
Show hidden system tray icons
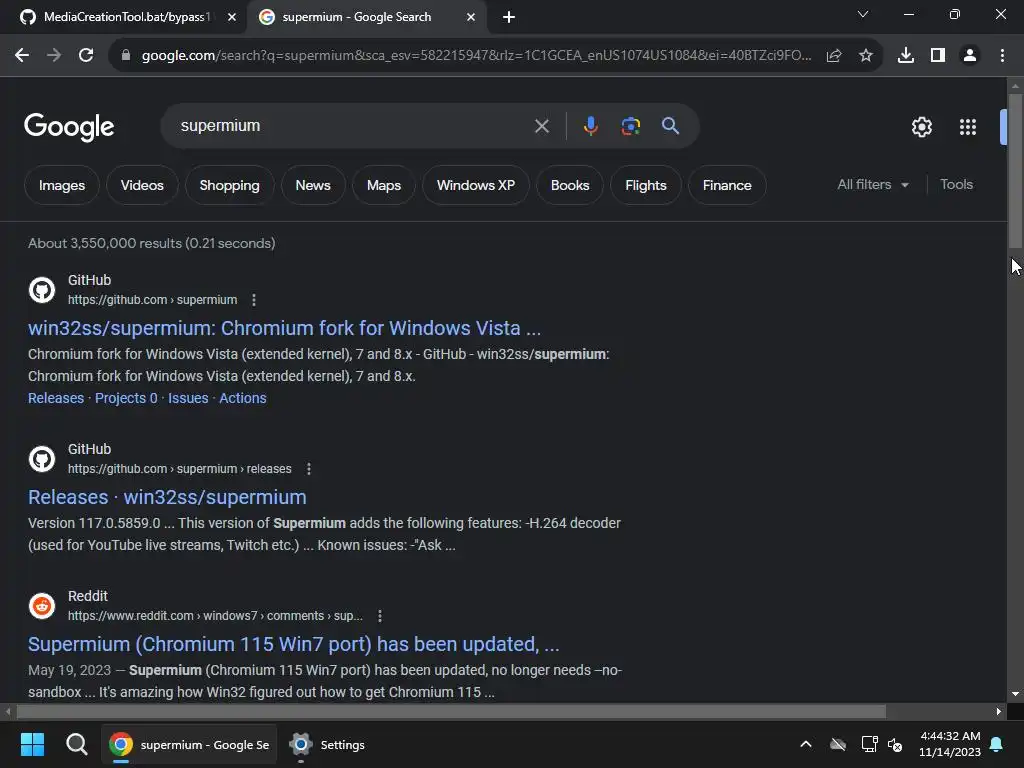[x=806, y=744]
